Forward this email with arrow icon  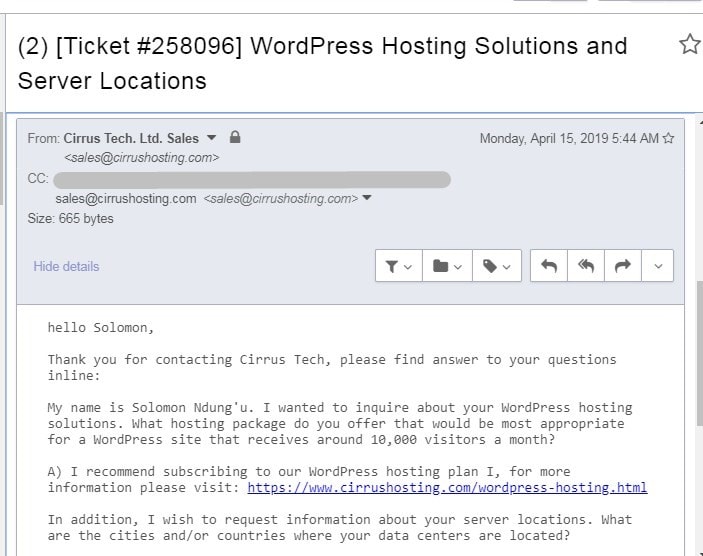pos(623,266)
